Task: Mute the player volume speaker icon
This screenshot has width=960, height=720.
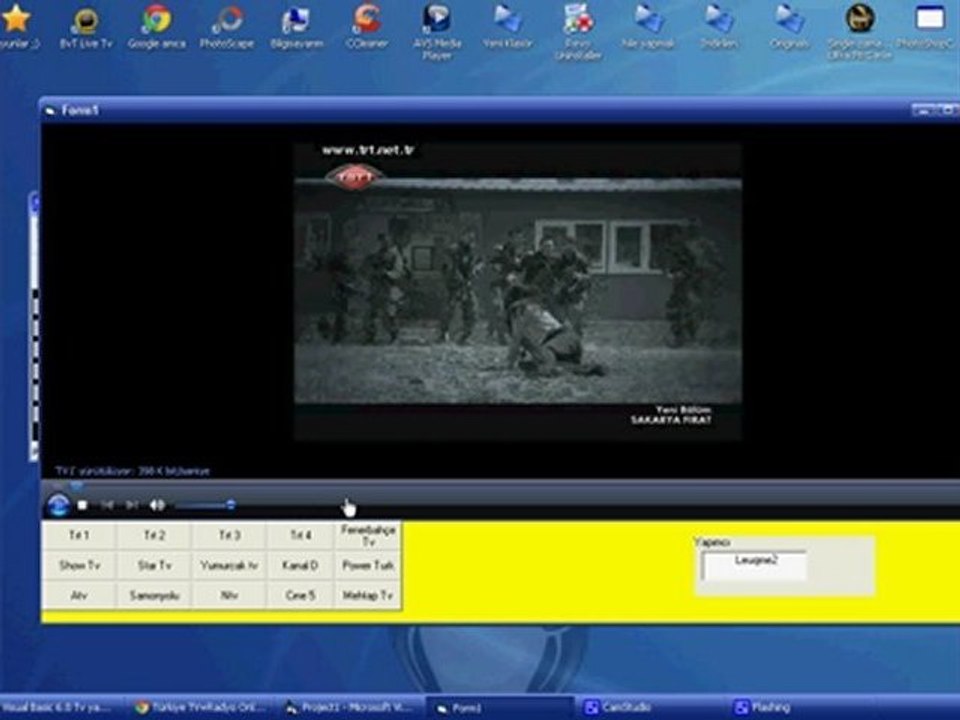Action: pyautogui.click(x=157, y=505)
